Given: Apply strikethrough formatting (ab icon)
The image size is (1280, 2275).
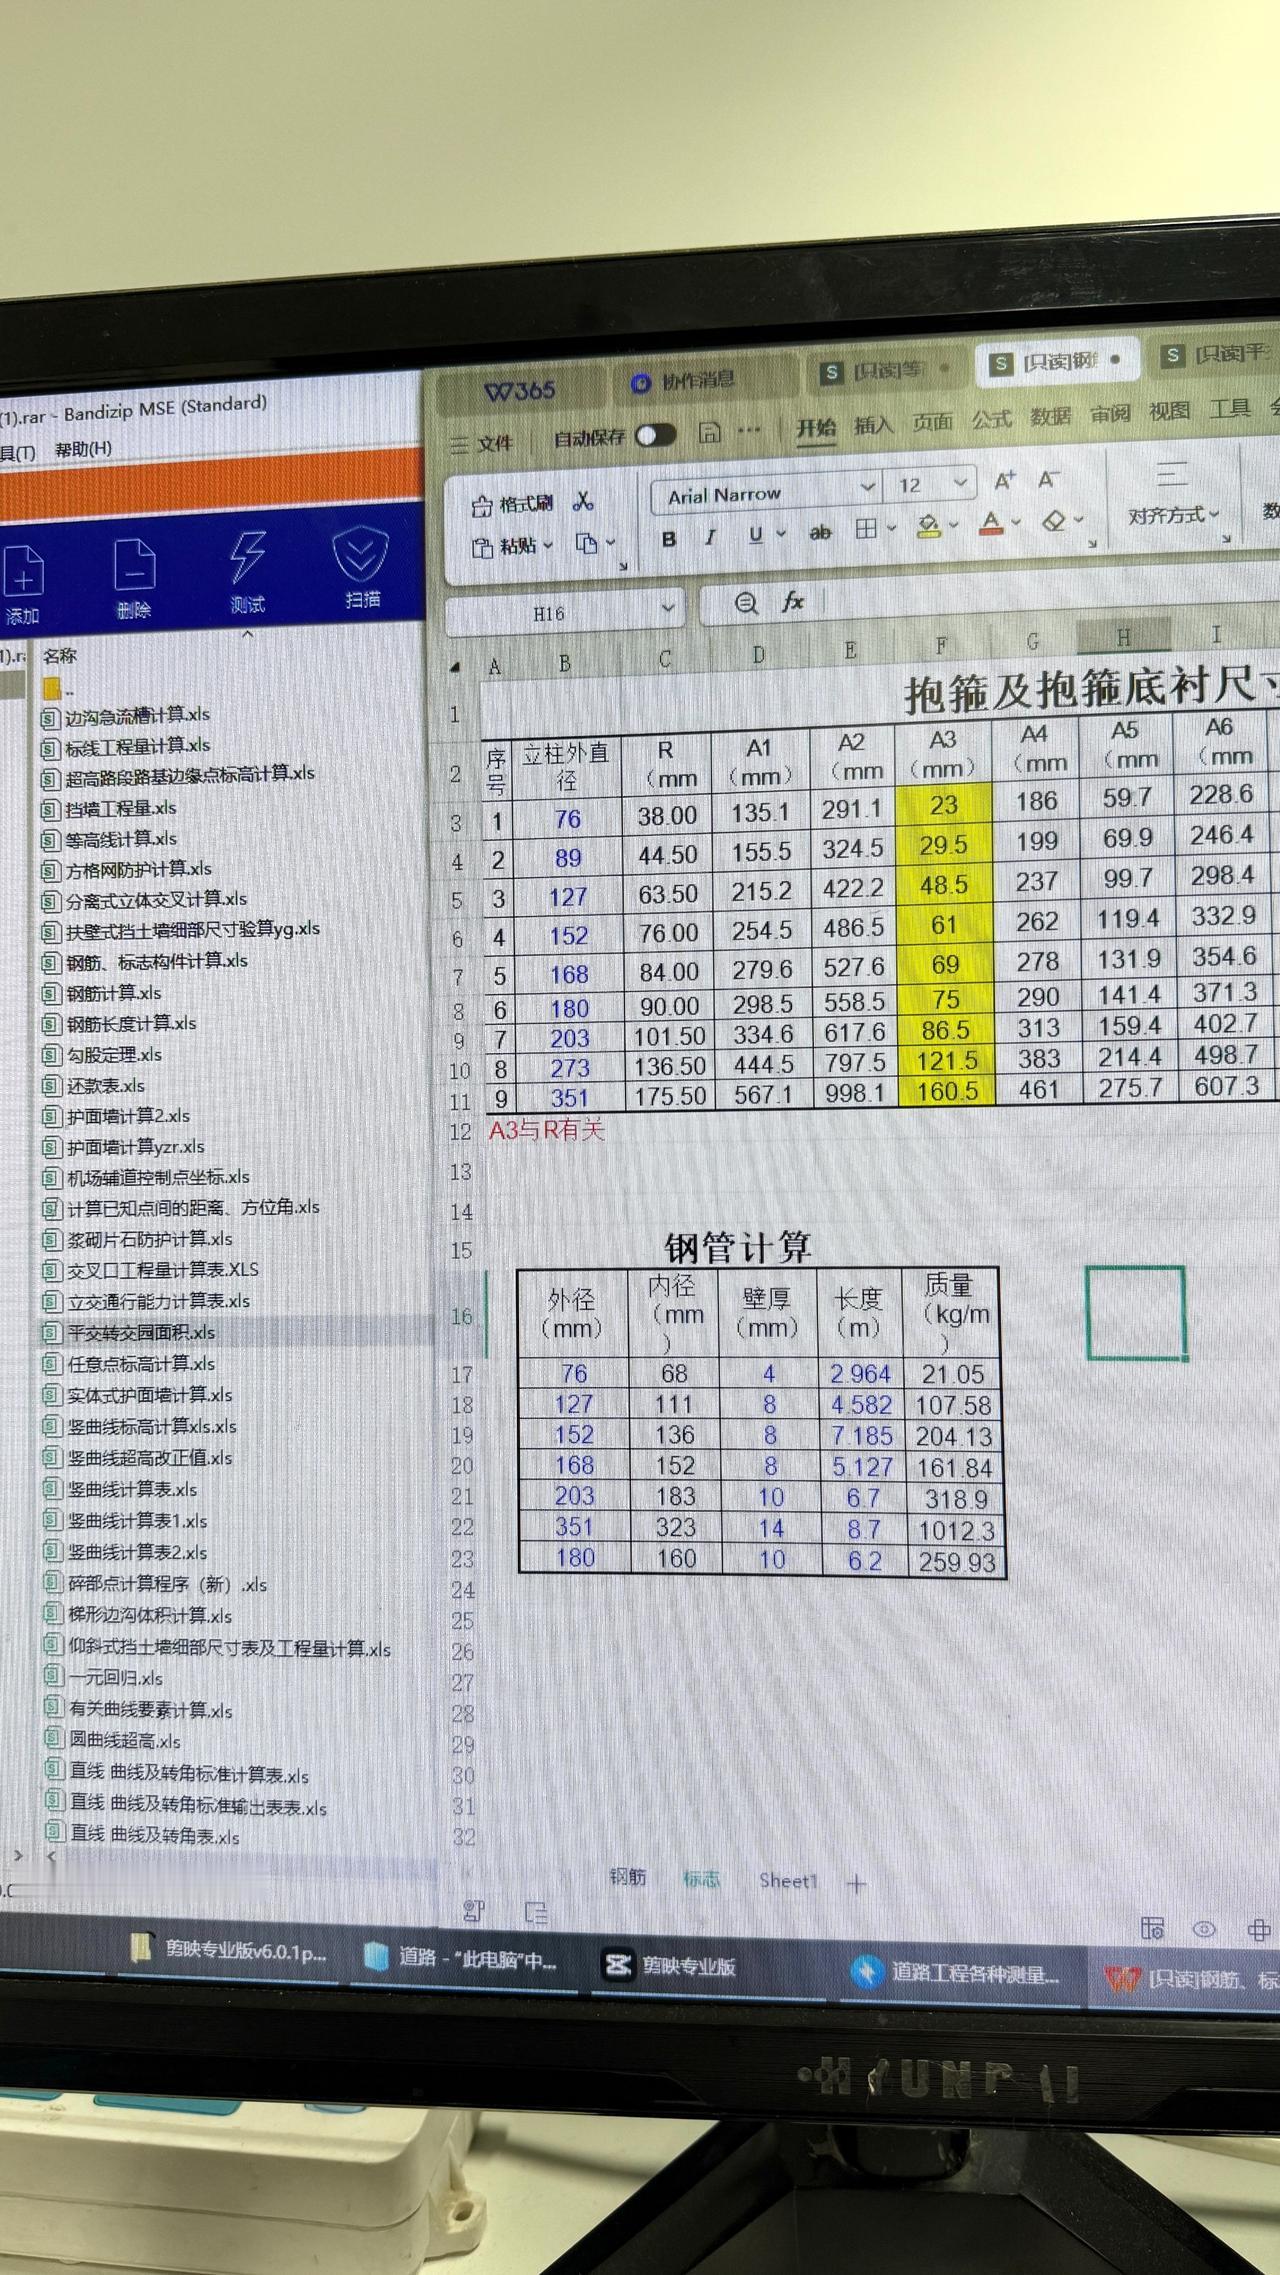Looking at the screenshot, I should [820, 533].
